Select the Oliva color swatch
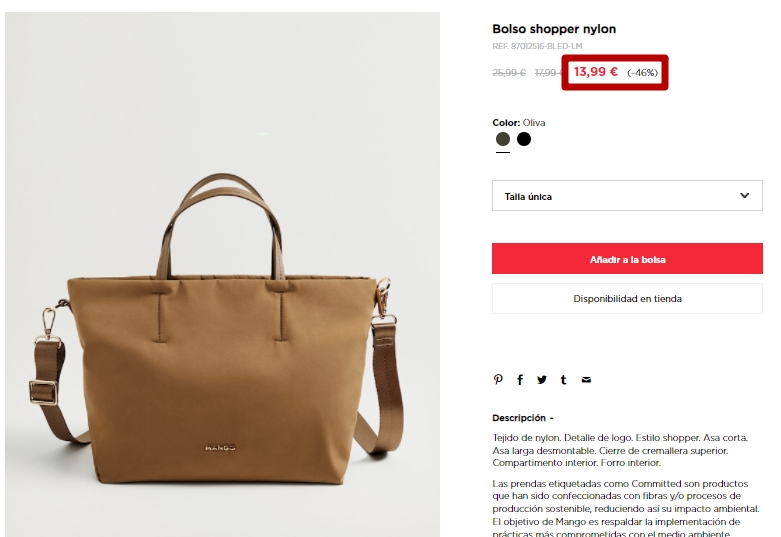The width and height of the screenshot is (781, 537). coord(503,139)
